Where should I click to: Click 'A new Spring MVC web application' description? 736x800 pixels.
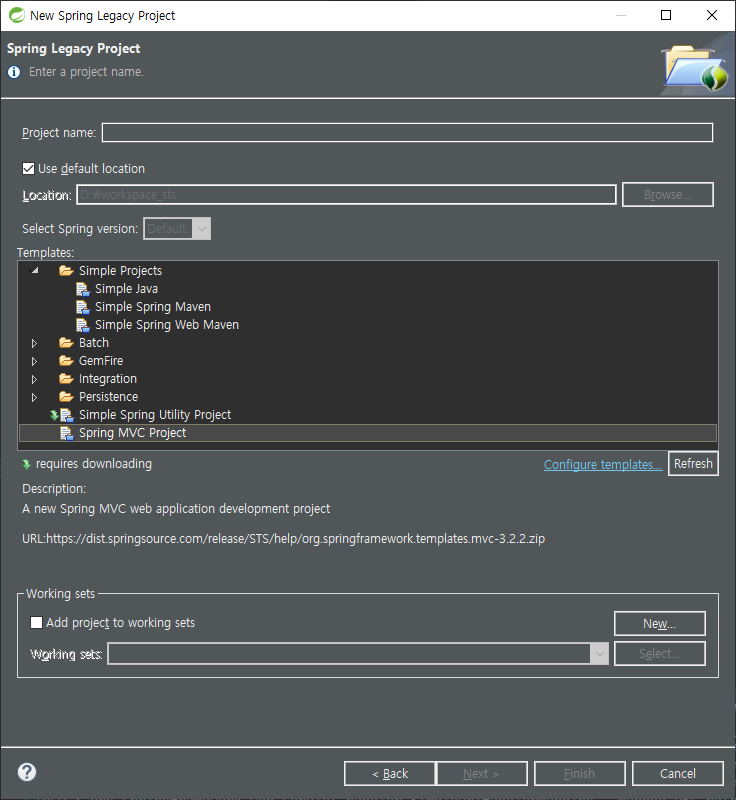click(x=176, y=509)
